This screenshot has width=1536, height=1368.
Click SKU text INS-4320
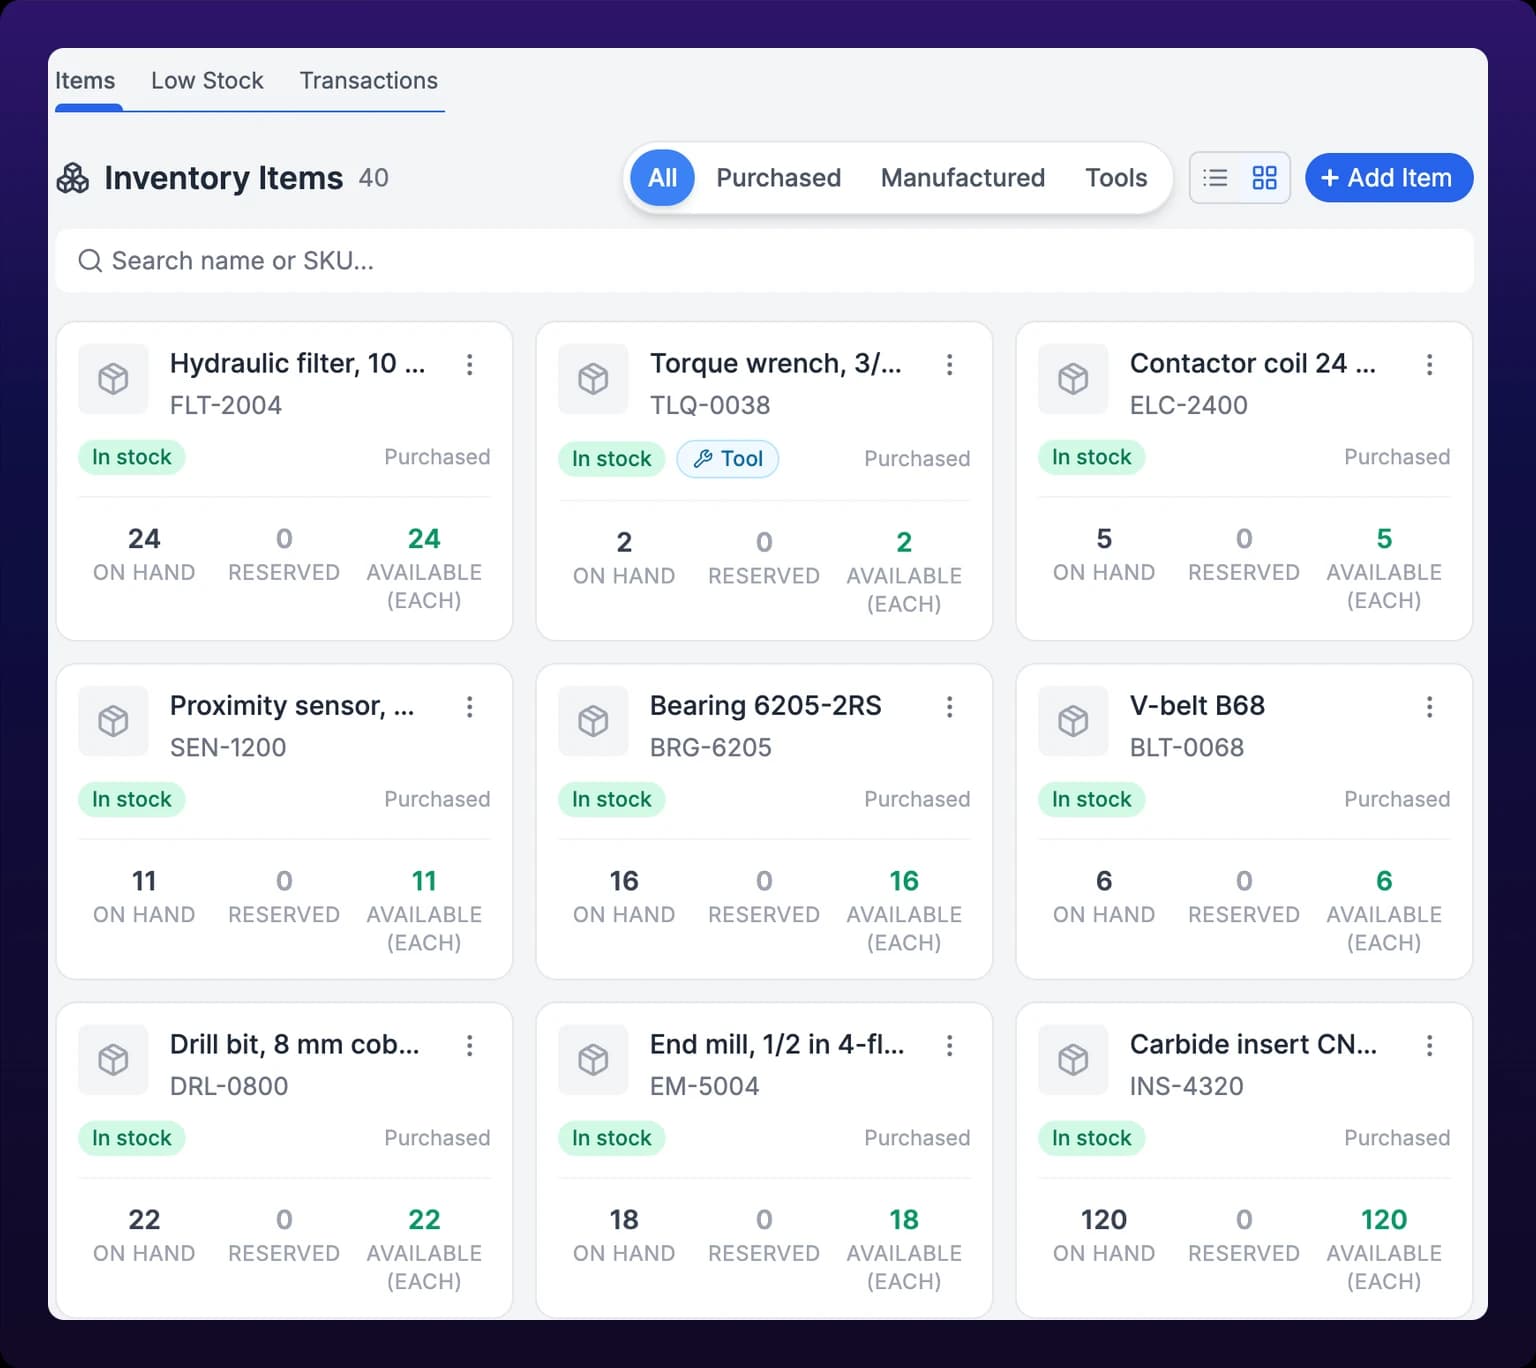coord(1187,1087)
